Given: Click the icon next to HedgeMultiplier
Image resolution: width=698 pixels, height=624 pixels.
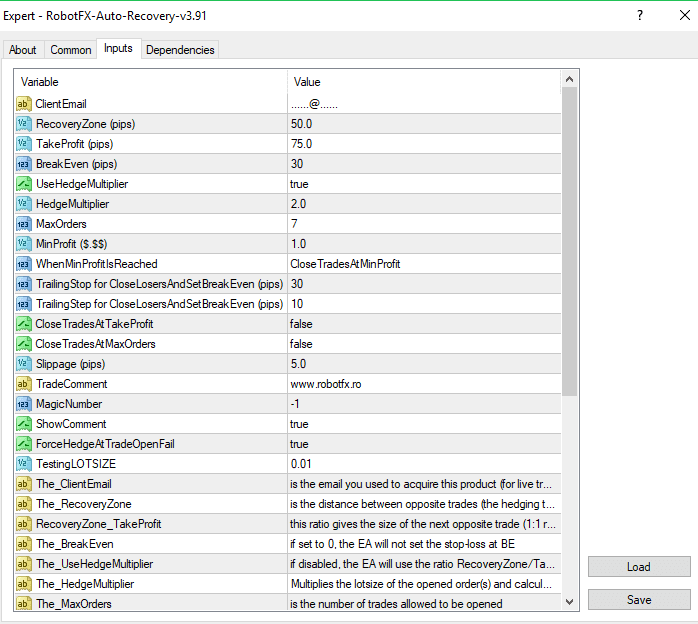Looking at the screenshot, I should (24, 204).
